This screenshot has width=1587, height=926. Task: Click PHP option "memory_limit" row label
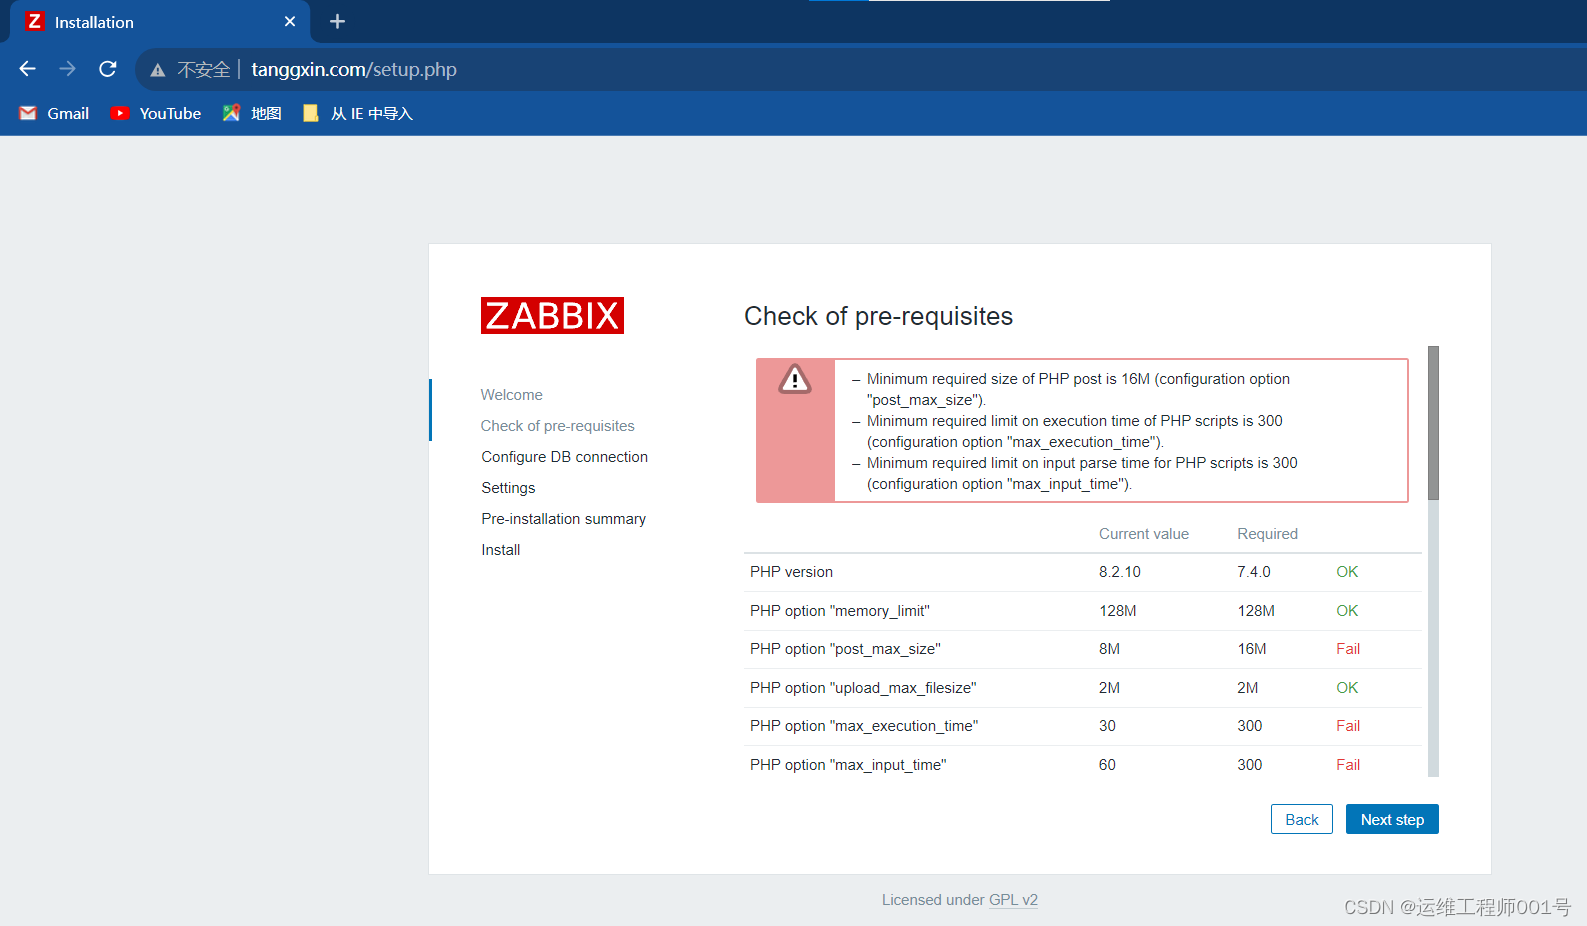[x=839, y=611]
